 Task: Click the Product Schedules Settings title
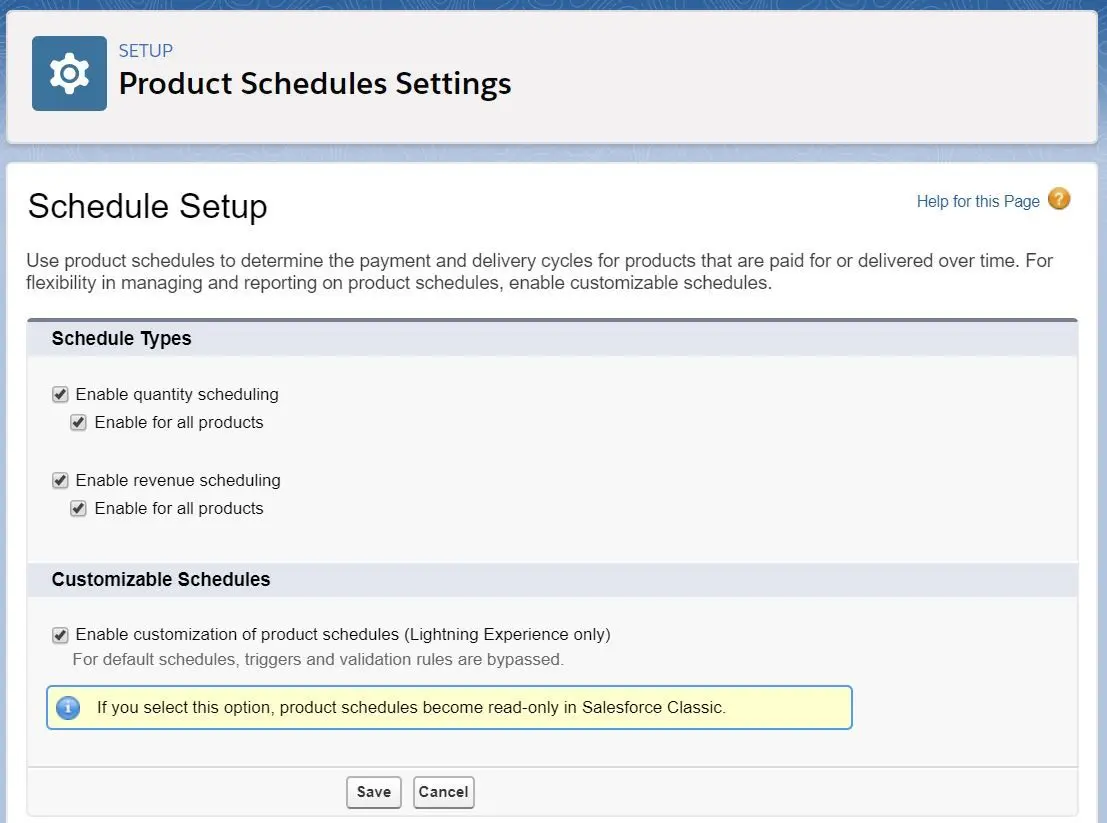(315, 83)
